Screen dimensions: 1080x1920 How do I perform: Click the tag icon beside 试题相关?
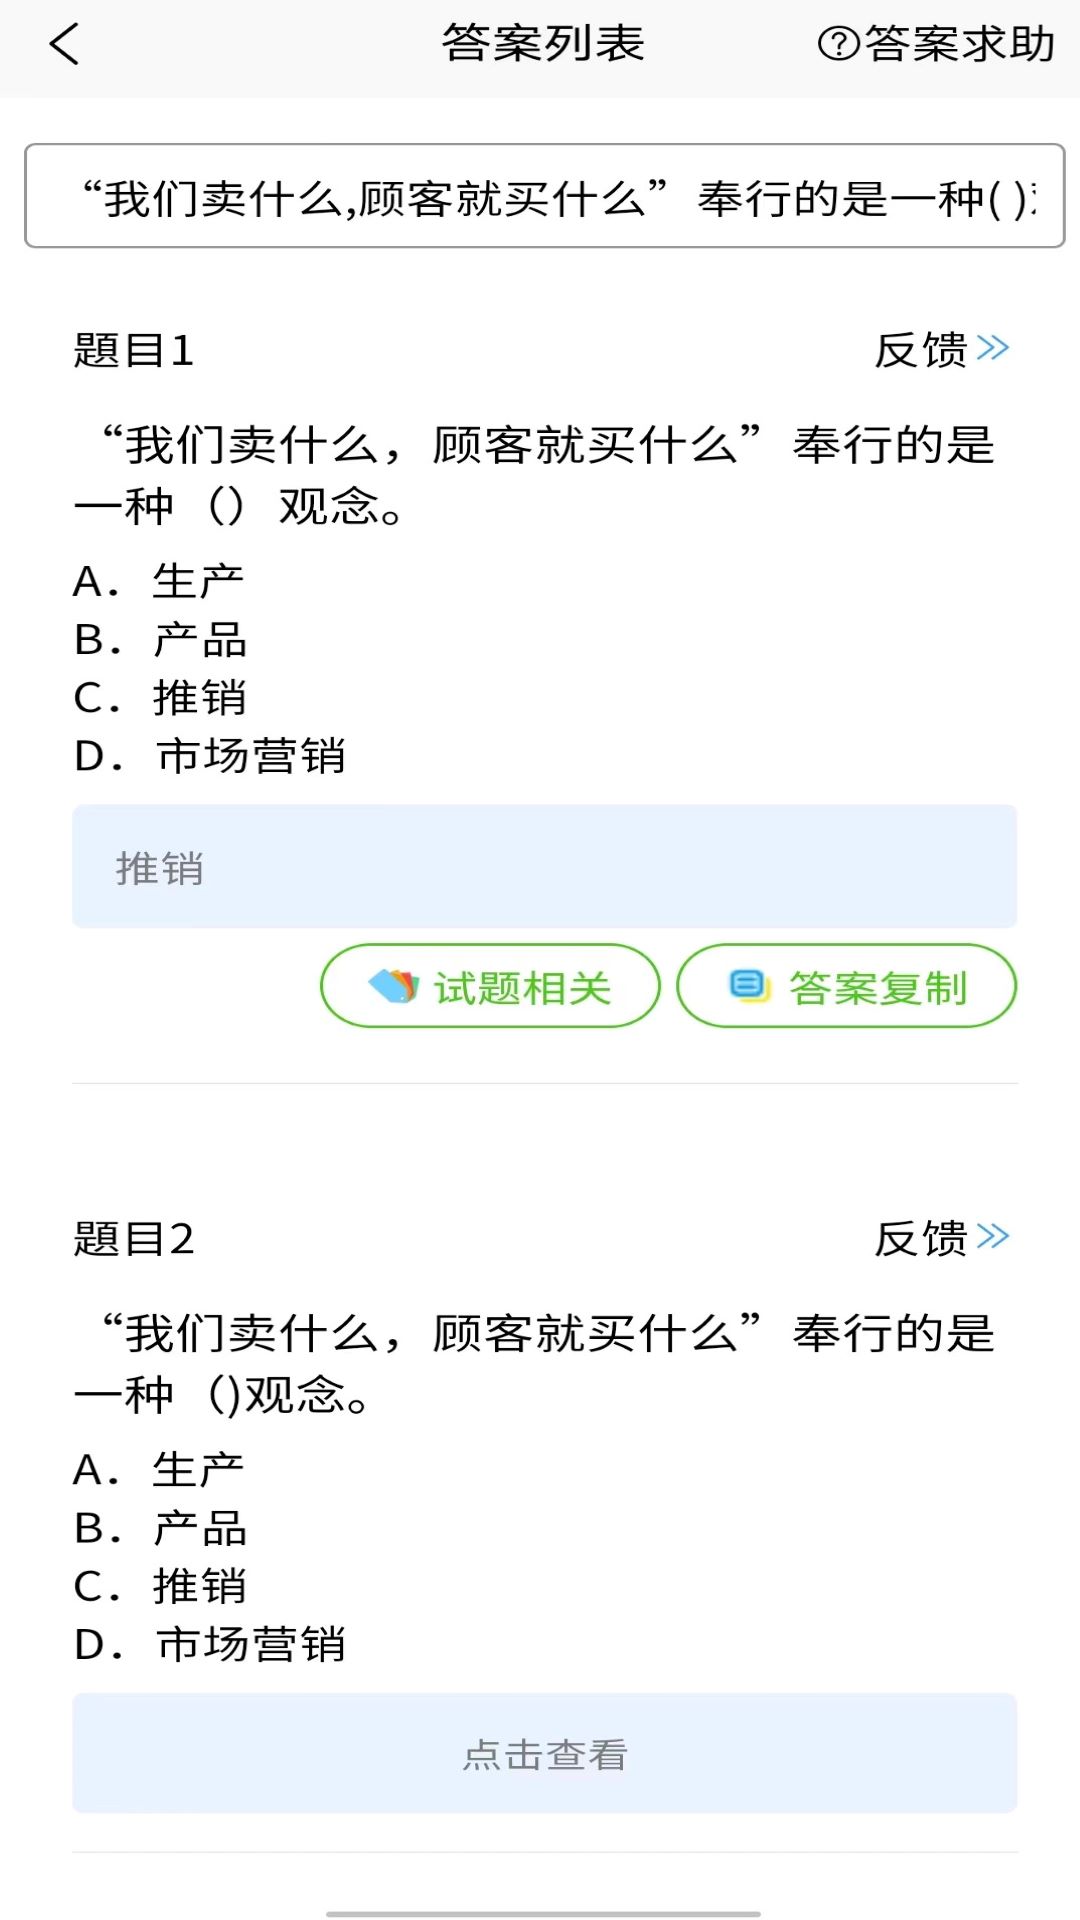point(394,986)
